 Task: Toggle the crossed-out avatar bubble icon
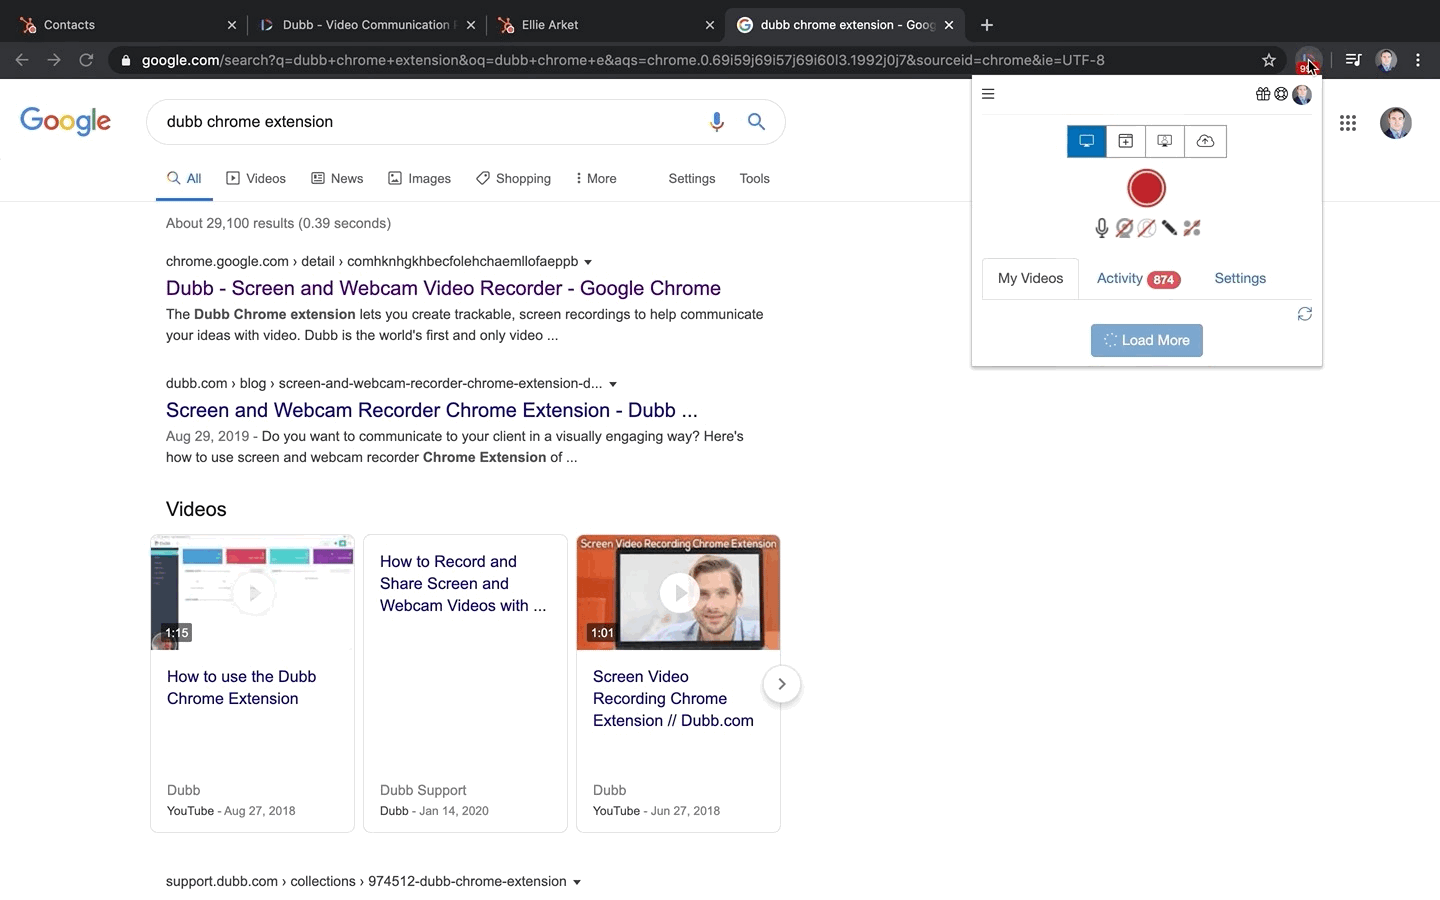[x=1147, y=228]
